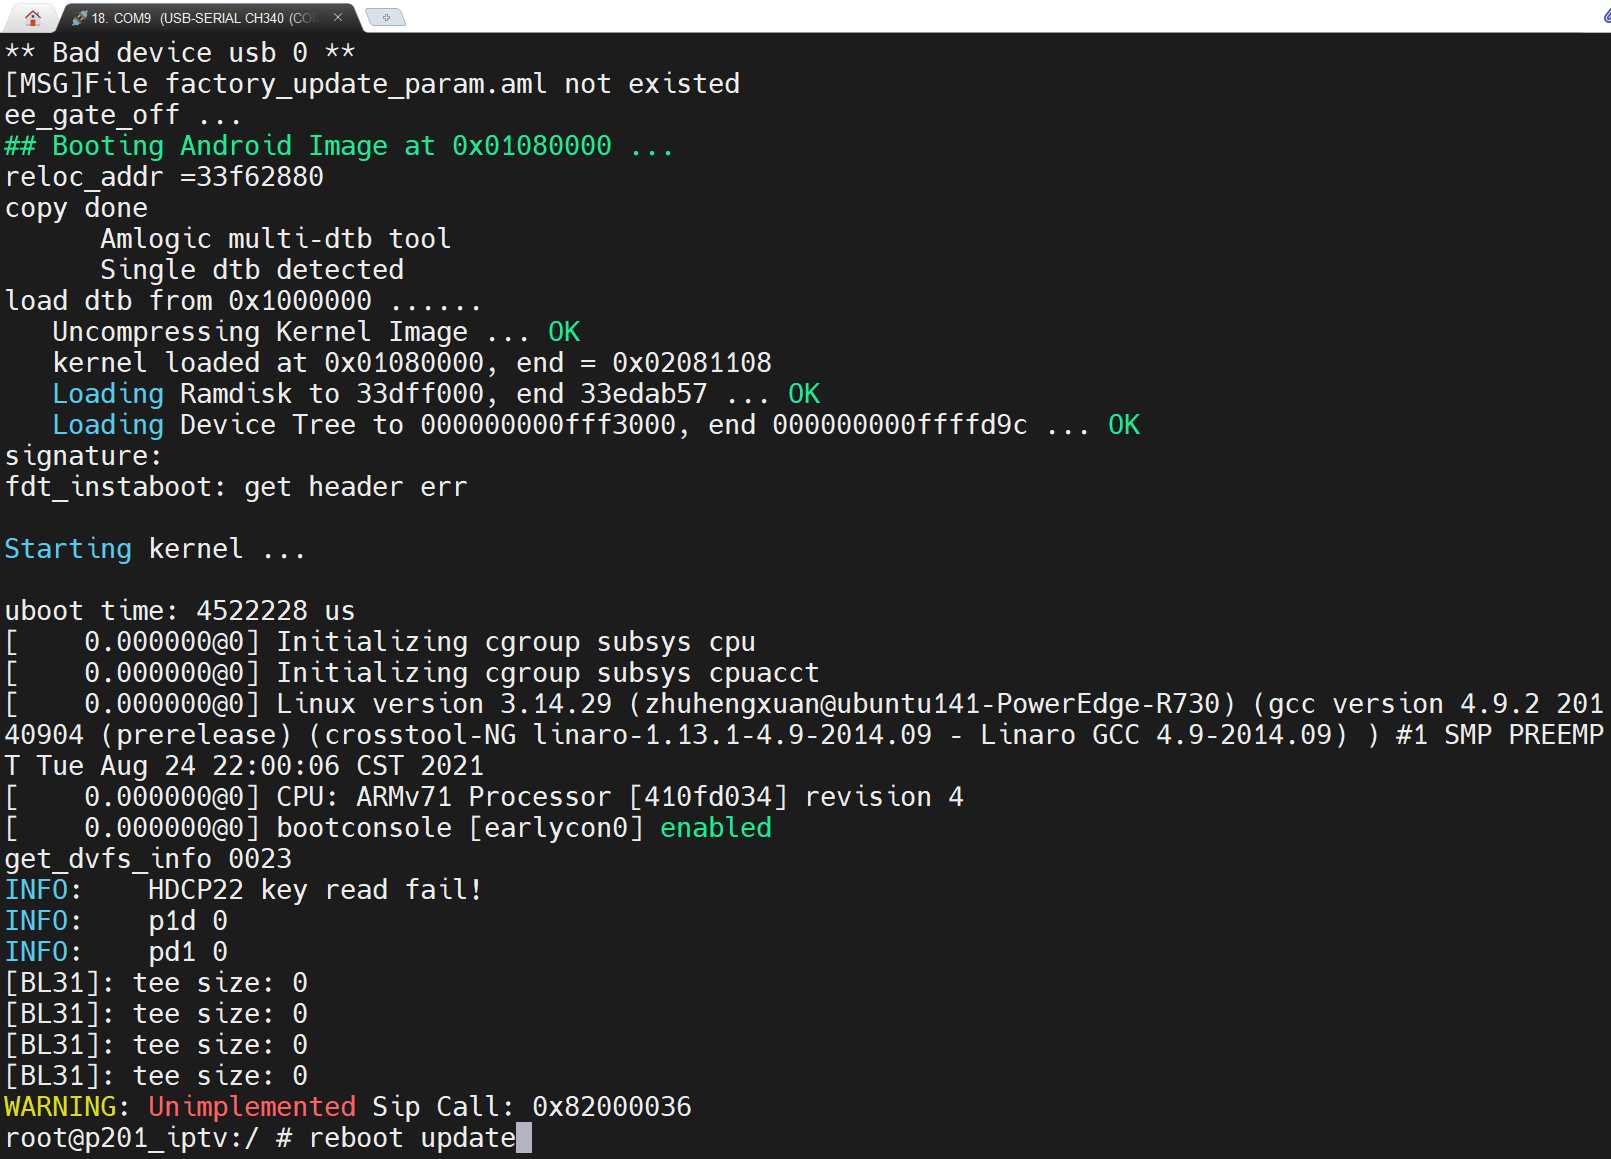
Task: Click the green 'enabled' bootconsole word
Action: tap(716, 828)
